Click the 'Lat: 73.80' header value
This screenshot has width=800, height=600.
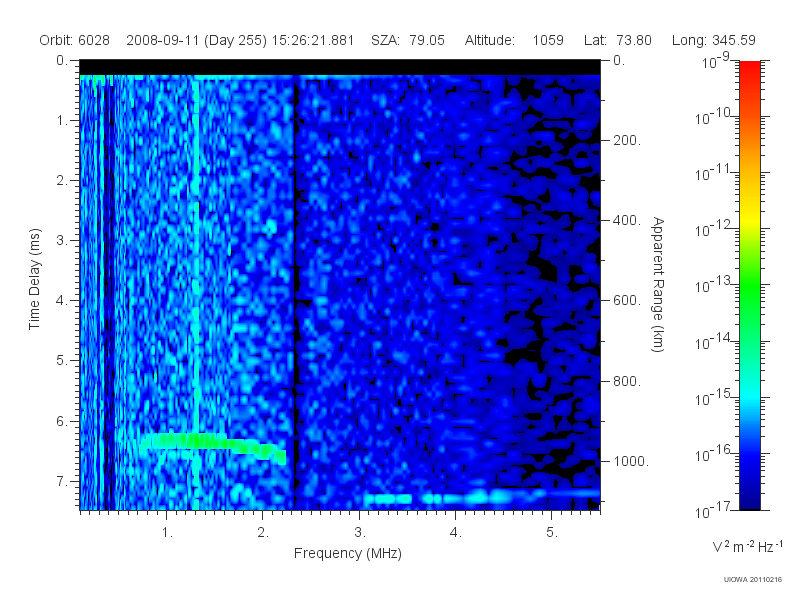pos(618,40)
